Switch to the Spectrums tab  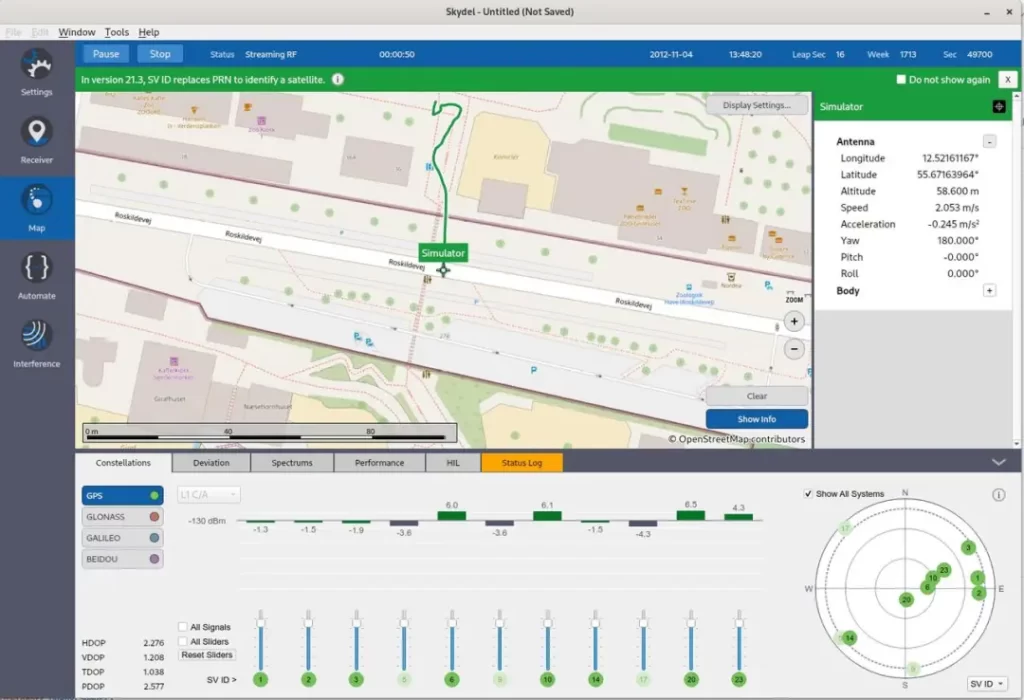[x=292, y=463]
